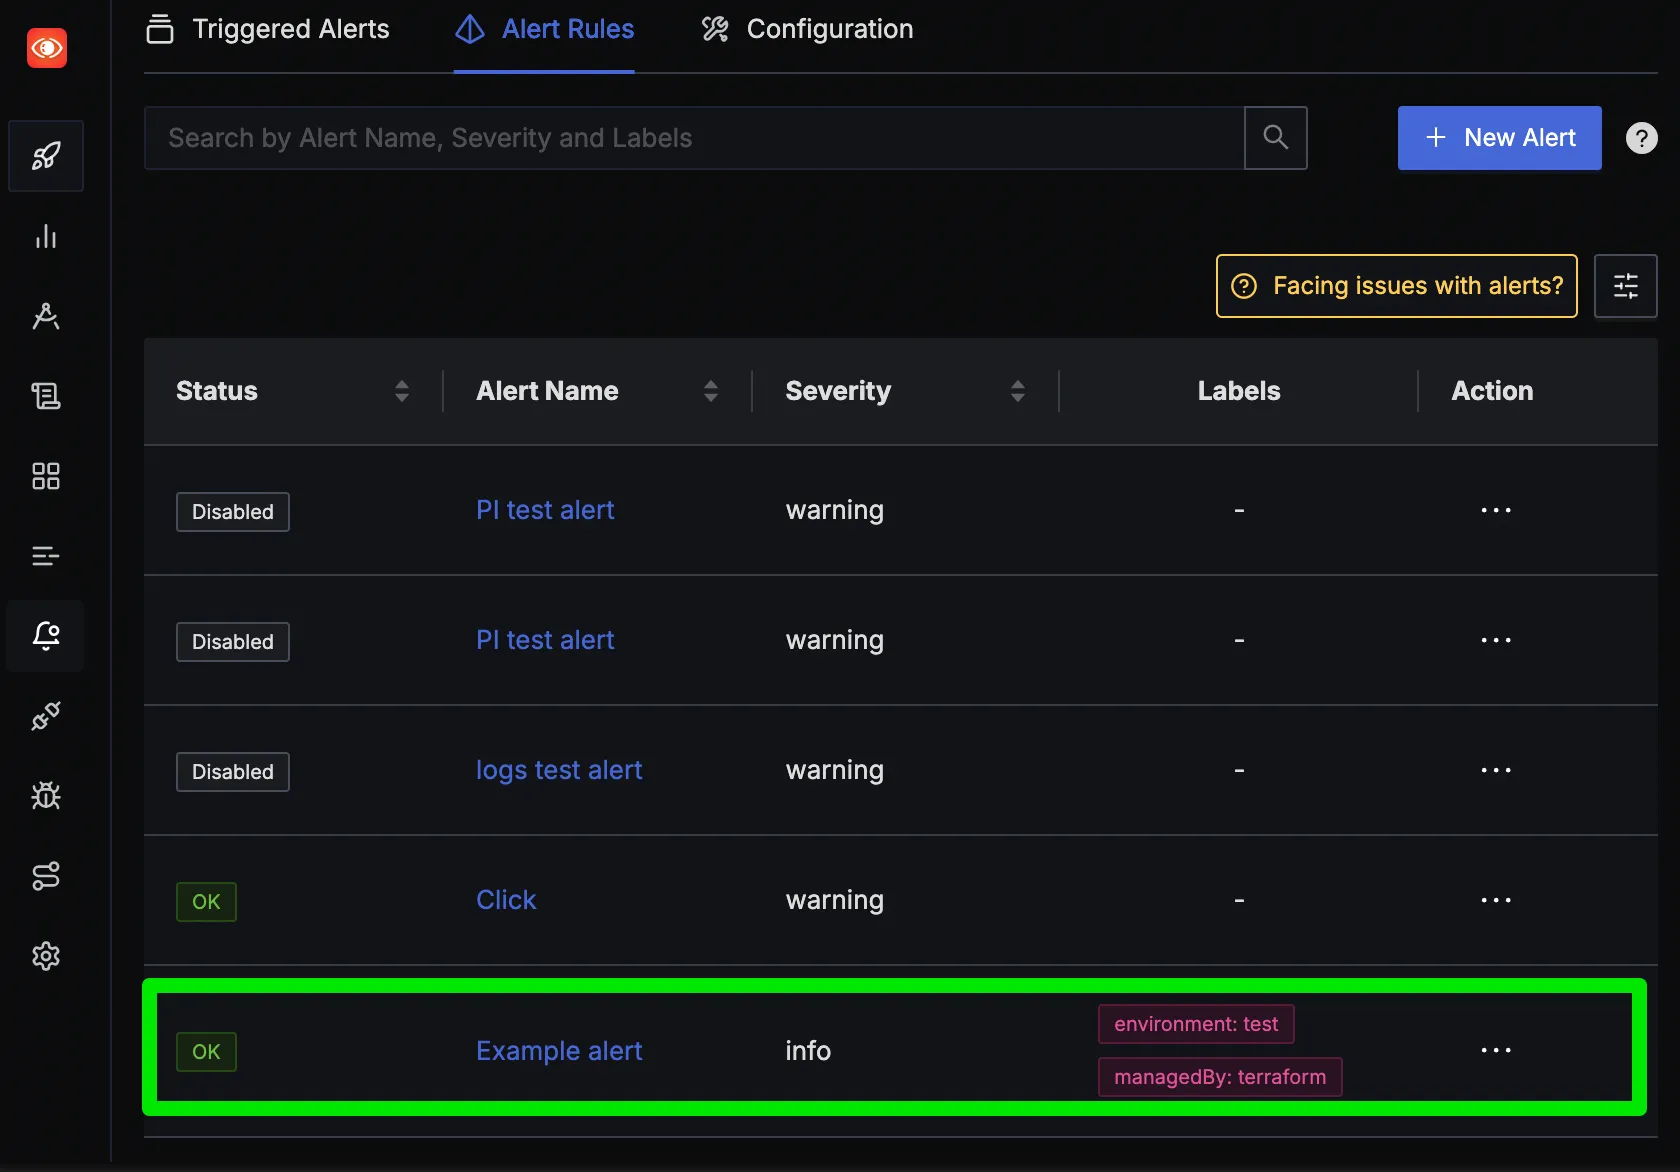The image size is (1680, 1172).
Task: Click the info severity of Example alert
Action: click(x=808, y=1051)
